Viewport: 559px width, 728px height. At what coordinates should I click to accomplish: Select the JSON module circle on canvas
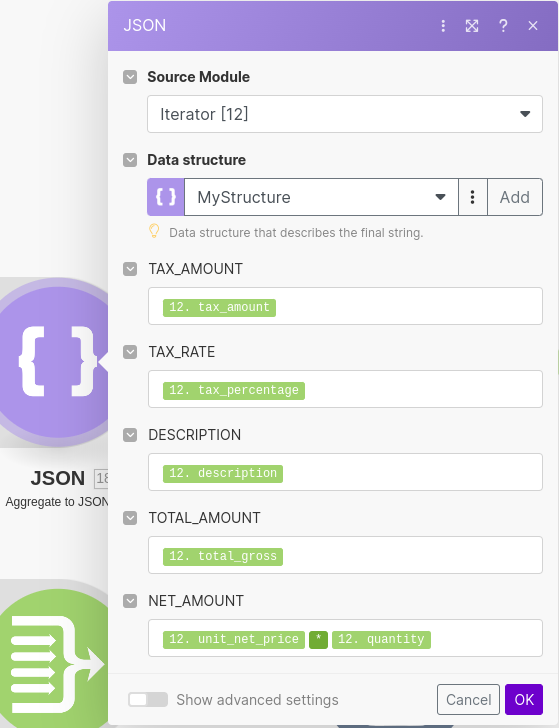[x=55, y=362]
